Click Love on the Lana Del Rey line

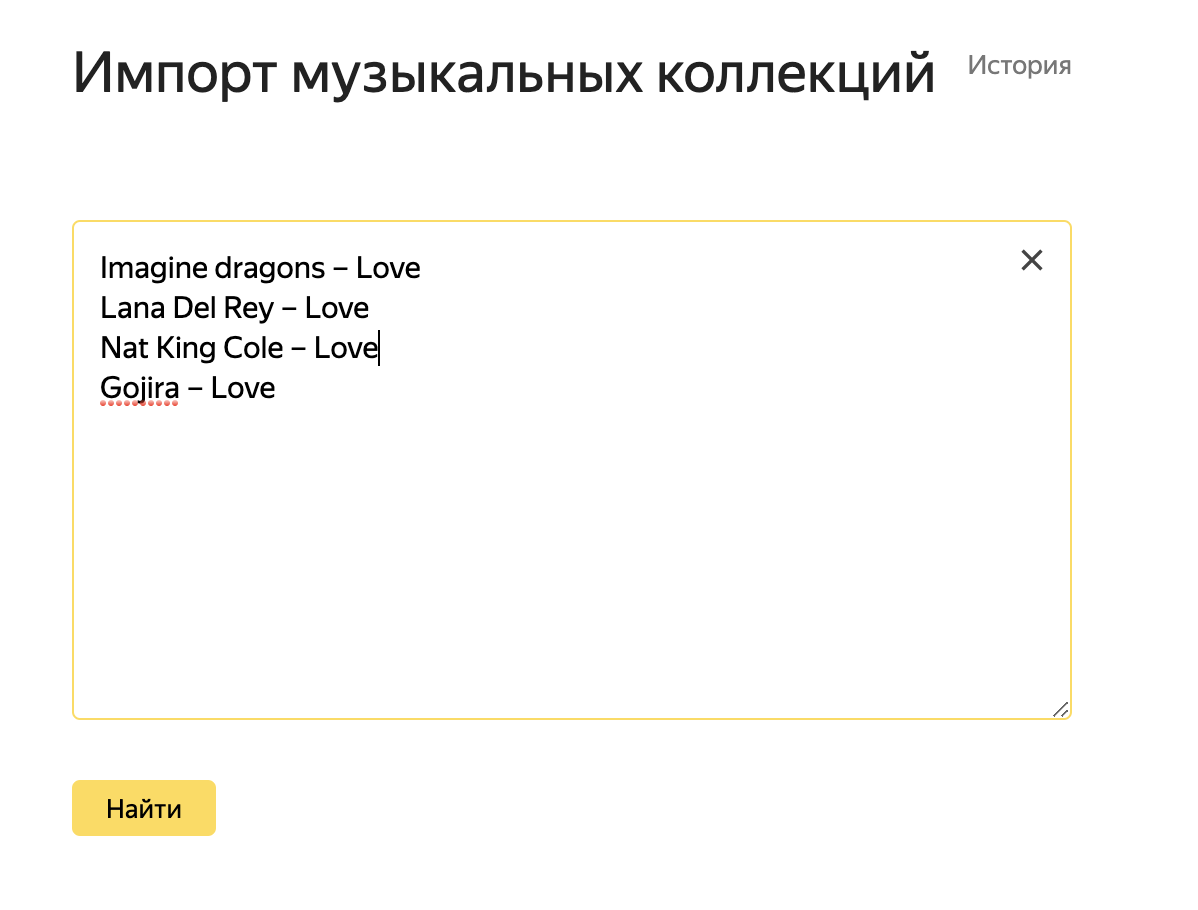[x=337, y=308]
